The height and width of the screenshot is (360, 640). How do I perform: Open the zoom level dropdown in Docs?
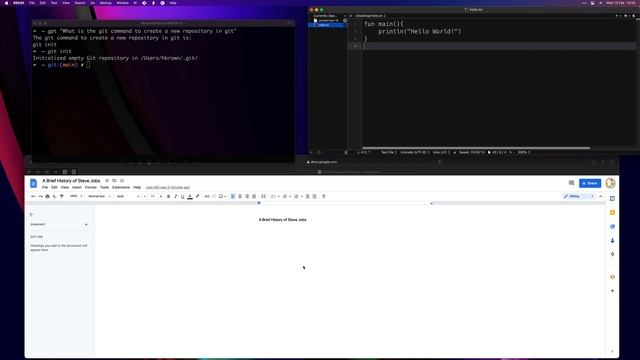(76, 196)
